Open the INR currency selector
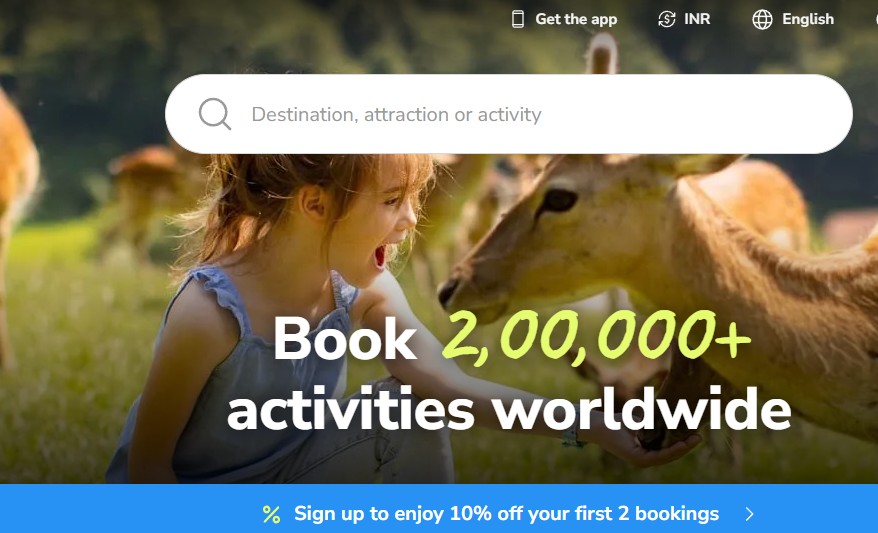 pos(697,19)
